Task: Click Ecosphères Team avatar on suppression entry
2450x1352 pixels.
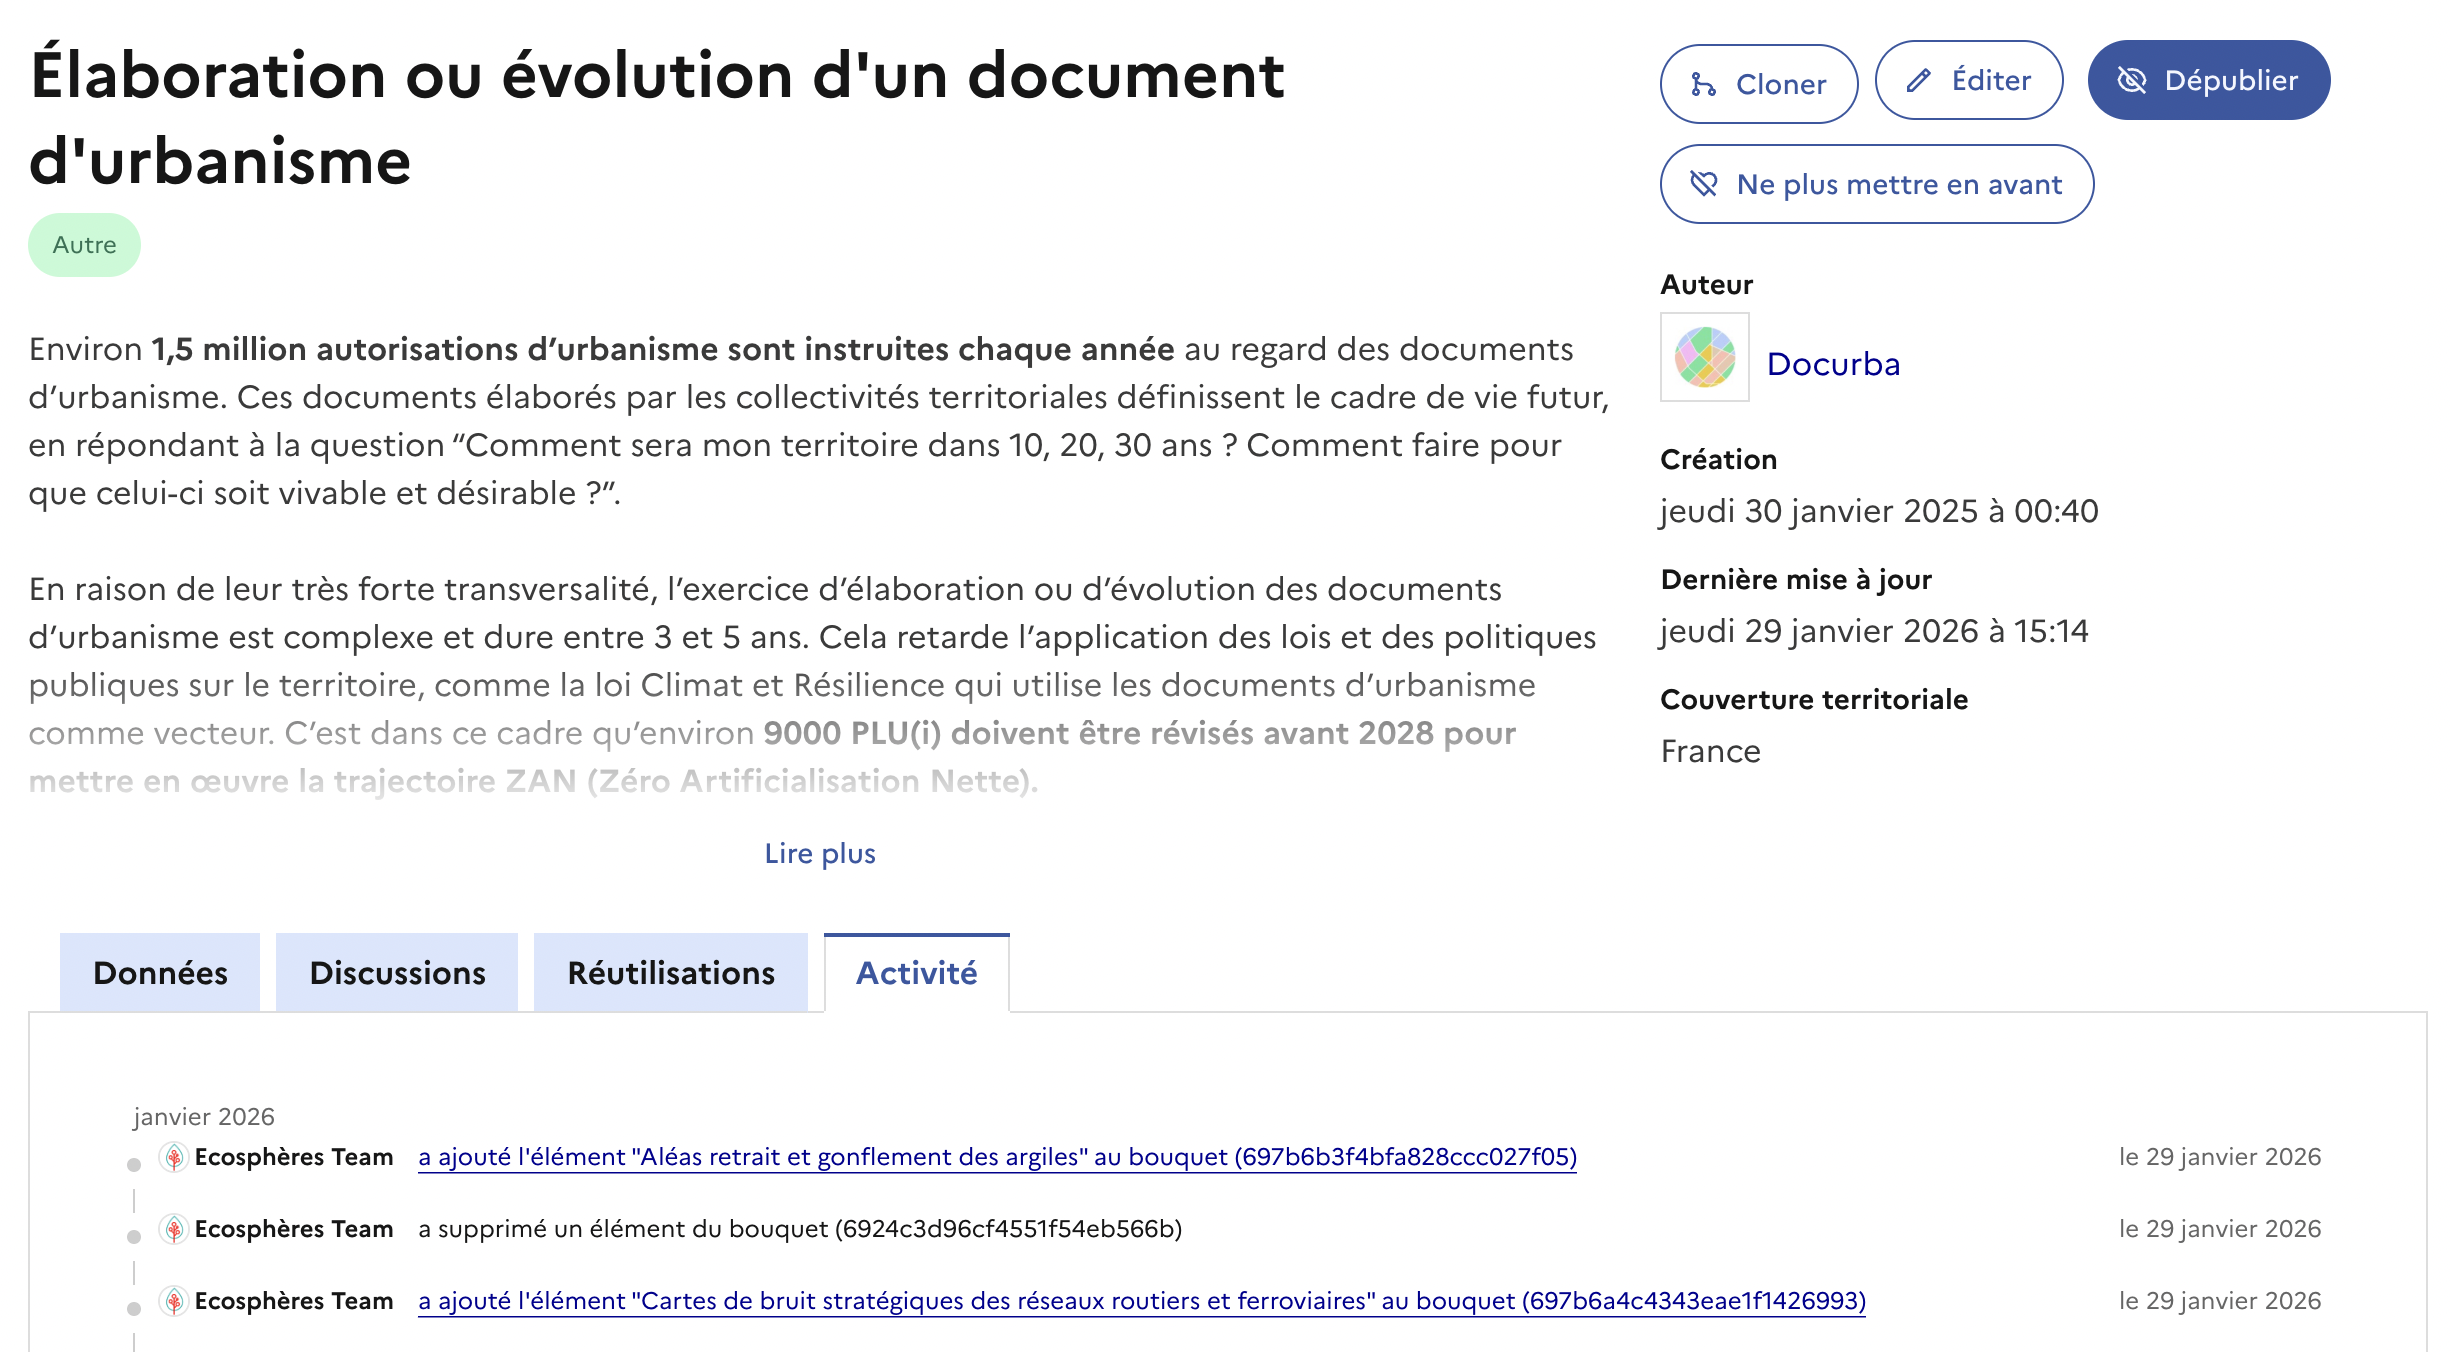Action: pyautogui.click(x=174, y=1229)
